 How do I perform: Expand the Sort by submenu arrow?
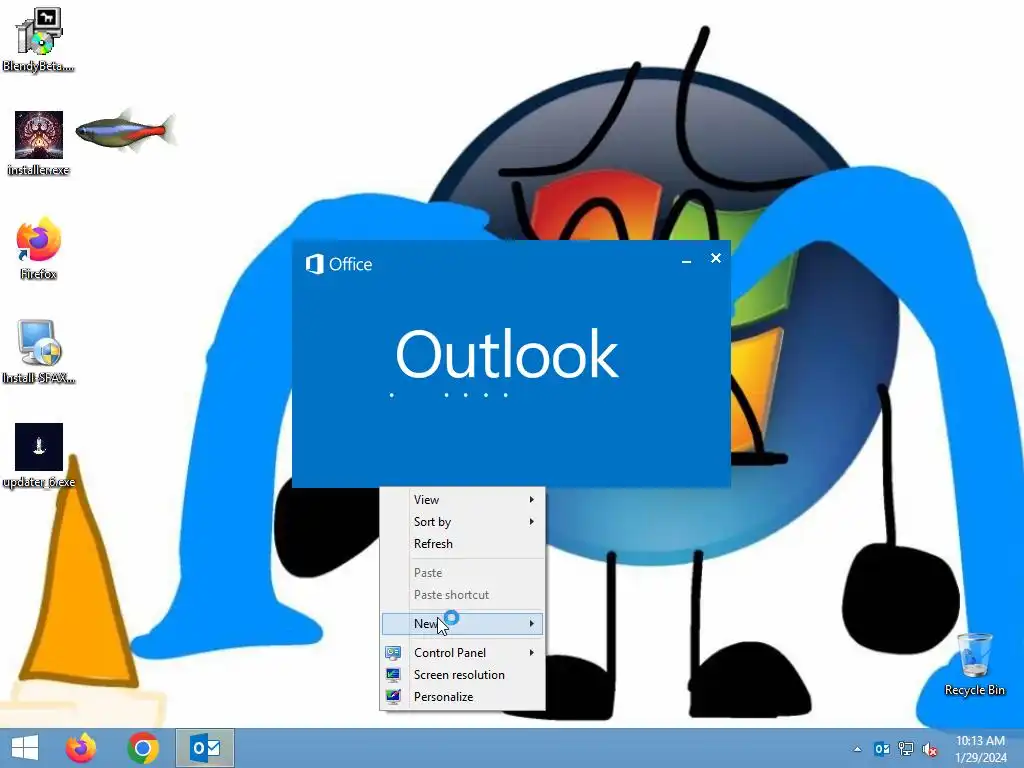coord(532,522)
